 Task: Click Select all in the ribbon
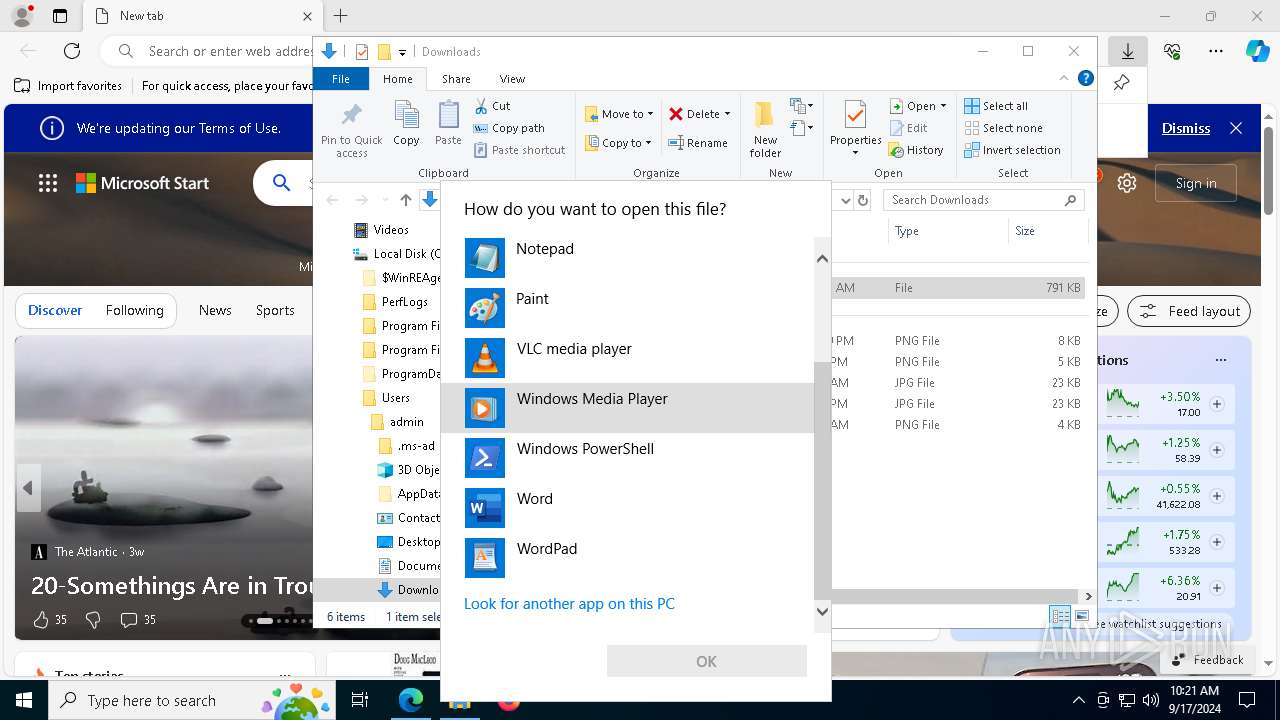996,106
